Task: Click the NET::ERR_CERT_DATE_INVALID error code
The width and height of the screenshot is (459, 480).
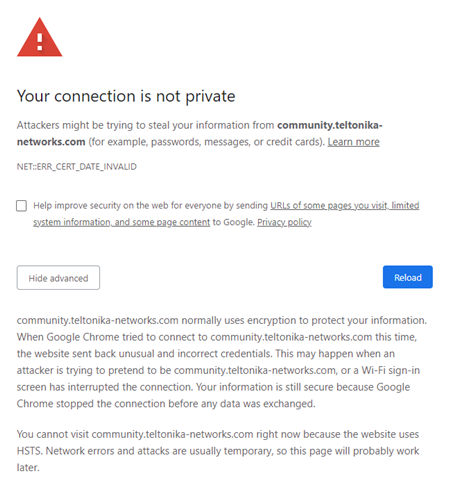Action: [77, 167]
